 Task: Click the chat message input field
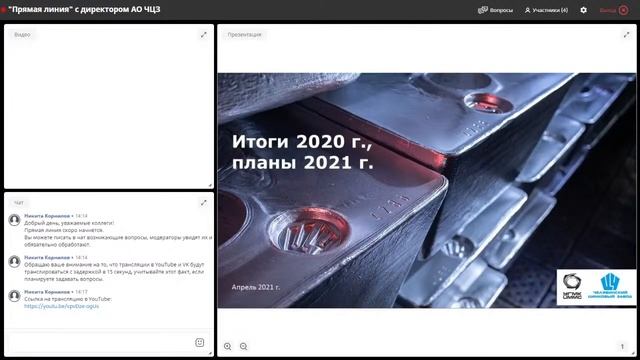point(101,342)
